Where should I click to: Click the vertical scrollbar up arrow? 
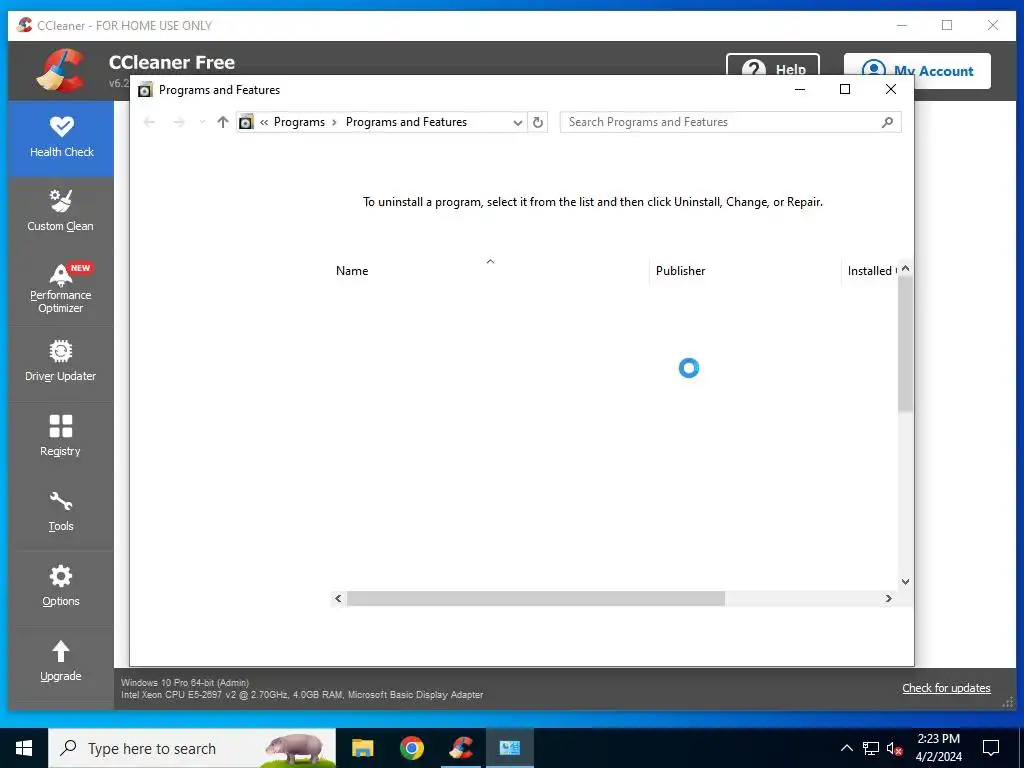tap(905, 268)
